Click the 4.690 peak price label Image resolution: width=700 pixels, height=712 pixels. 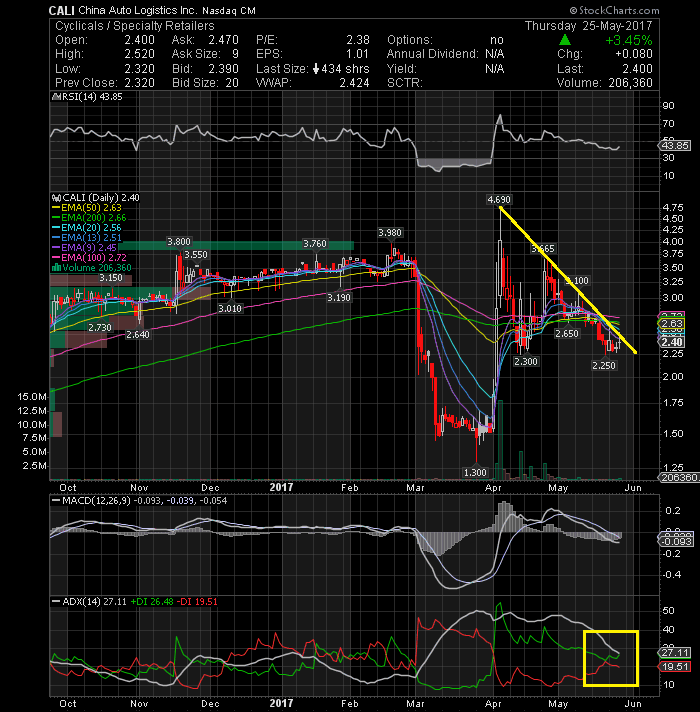pyautogui.click(x=499, y=200)
